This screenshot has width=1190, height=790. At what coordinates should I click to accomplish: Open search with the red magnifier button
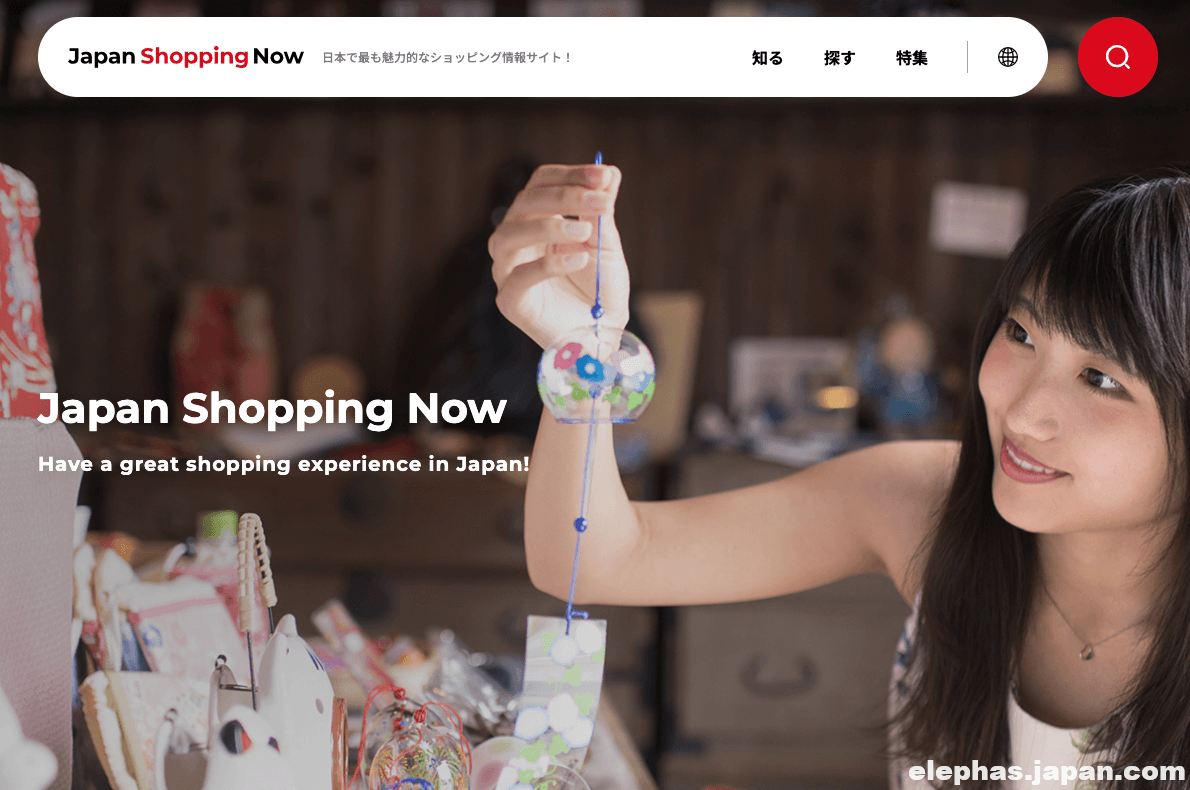point(1117,57)
